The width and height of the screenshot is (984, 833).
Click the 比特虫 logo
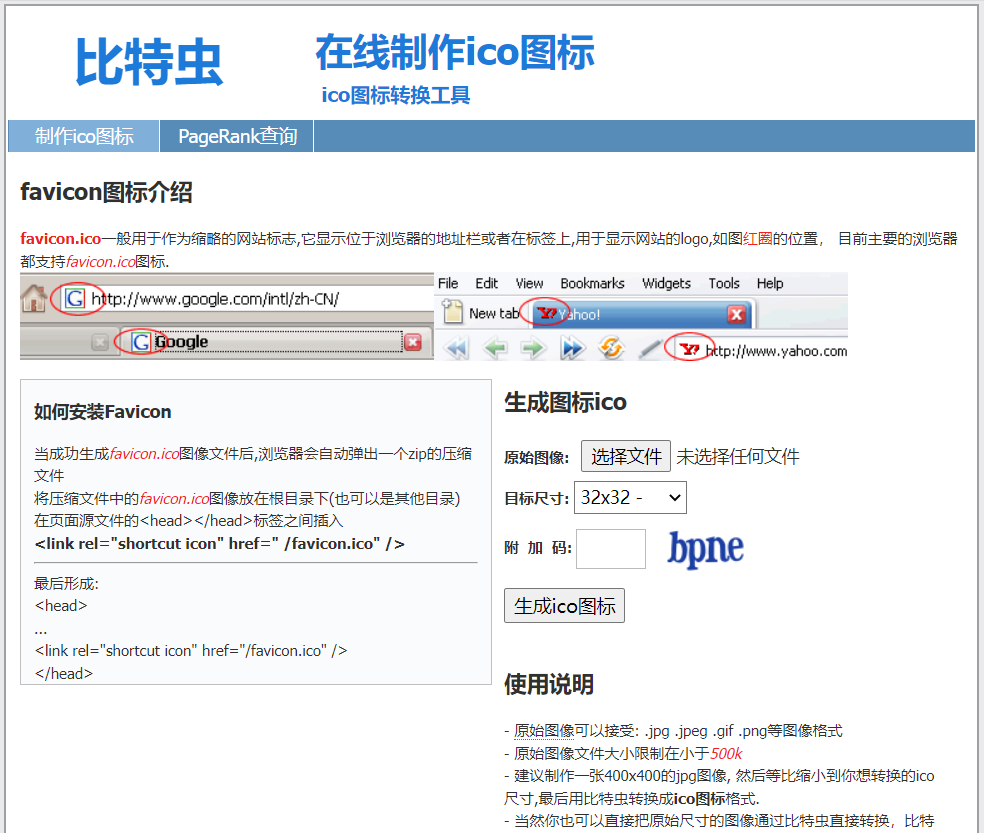pos(148,62)
